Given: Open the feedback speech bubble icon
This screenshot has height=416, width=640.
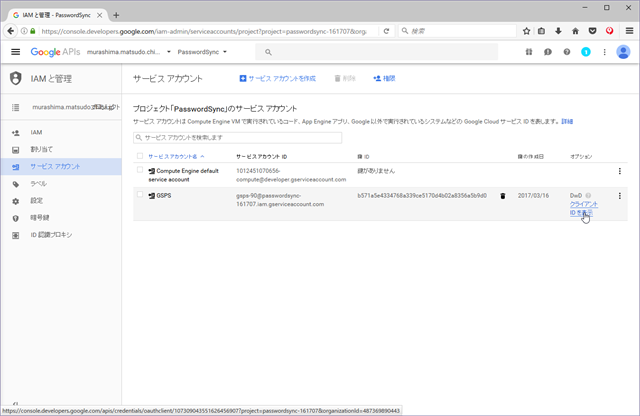Looking at the screenshot, I should pos(548,52).
